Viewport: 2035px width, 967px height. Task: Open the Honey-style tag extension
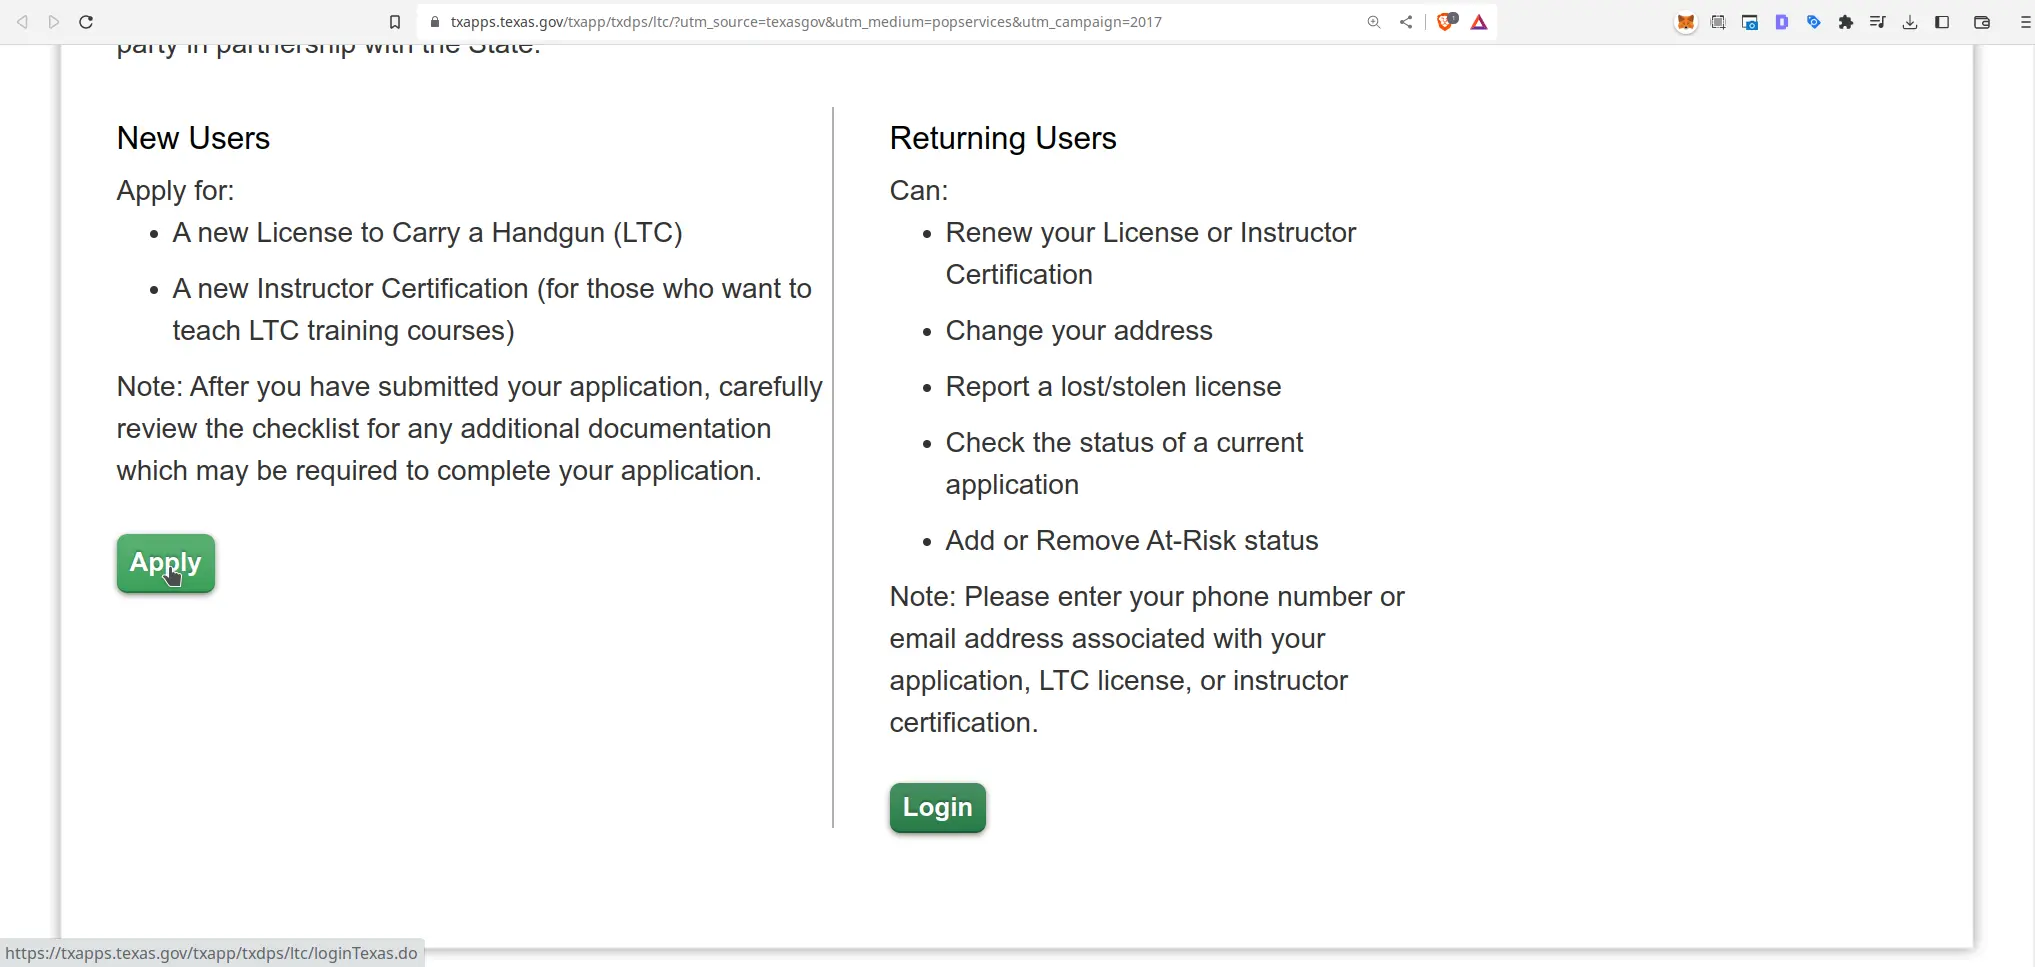pyautogui.click(x=1814, y=21)
